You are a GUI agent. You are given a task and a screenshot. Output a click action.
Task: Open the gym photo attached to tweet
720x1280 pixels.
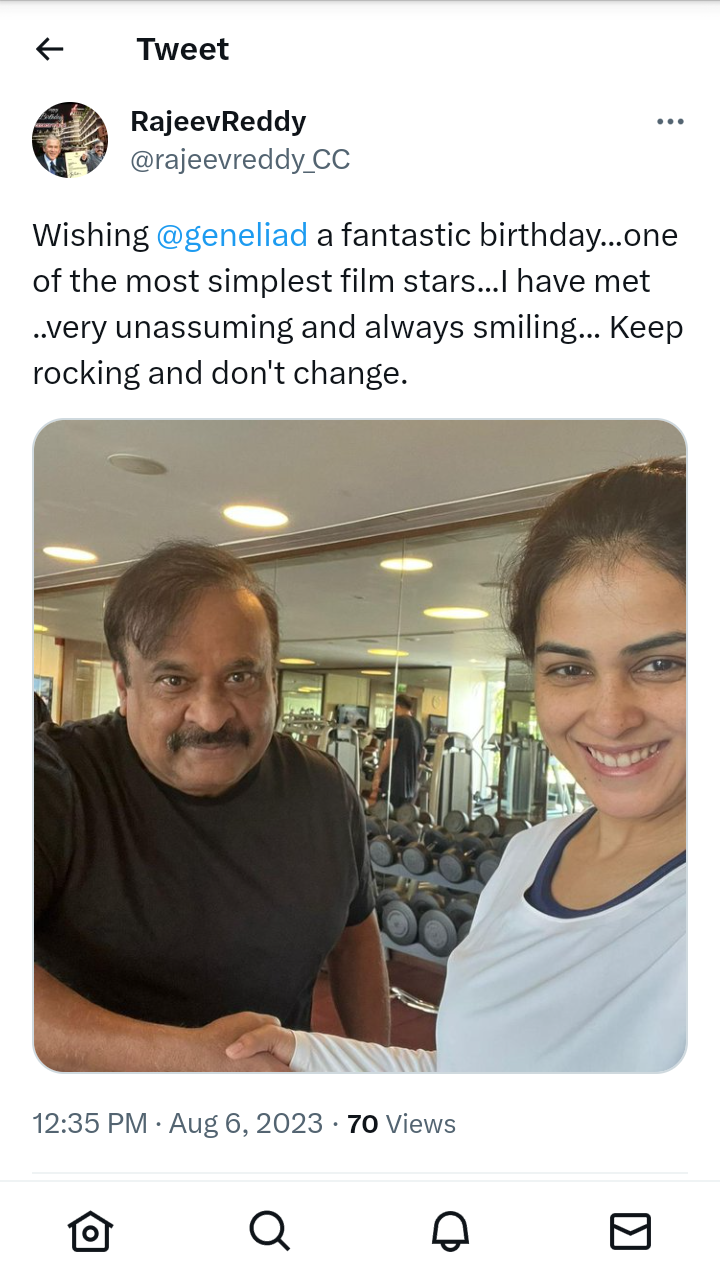tap(360, 746)
